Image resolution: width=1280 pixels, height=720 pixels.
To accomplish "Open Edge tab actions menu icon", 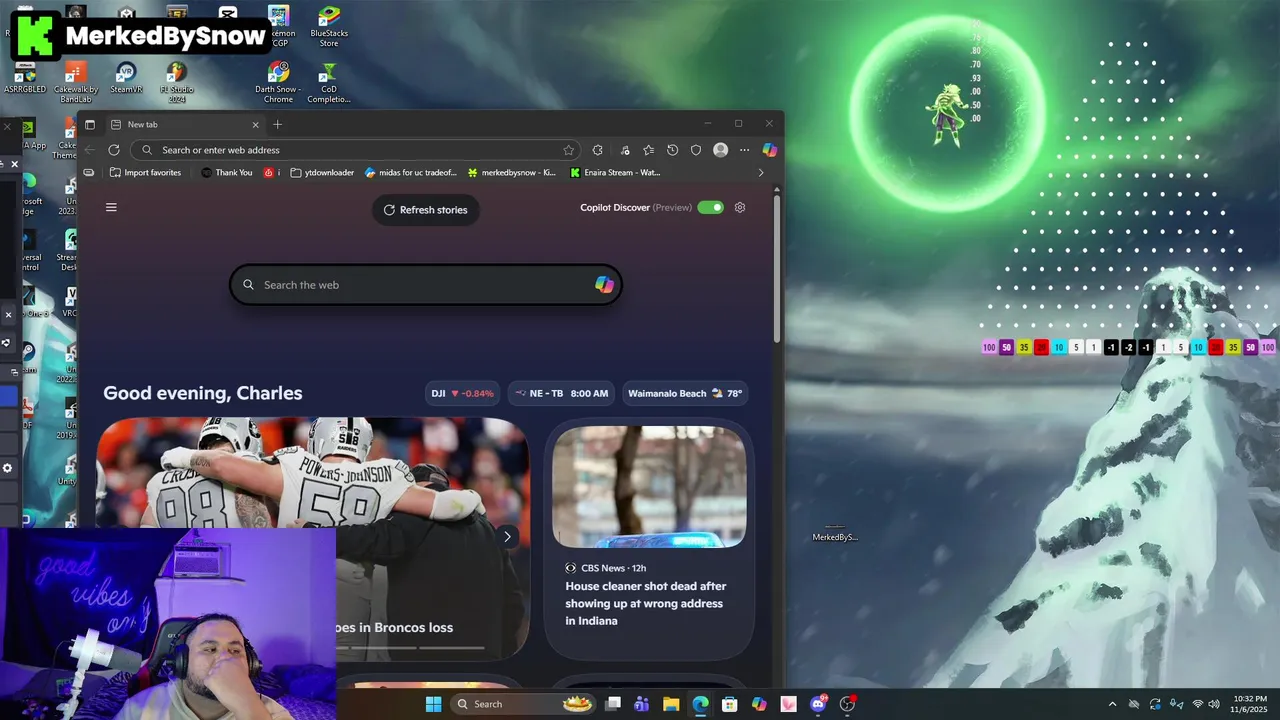I will click(90, 124).
